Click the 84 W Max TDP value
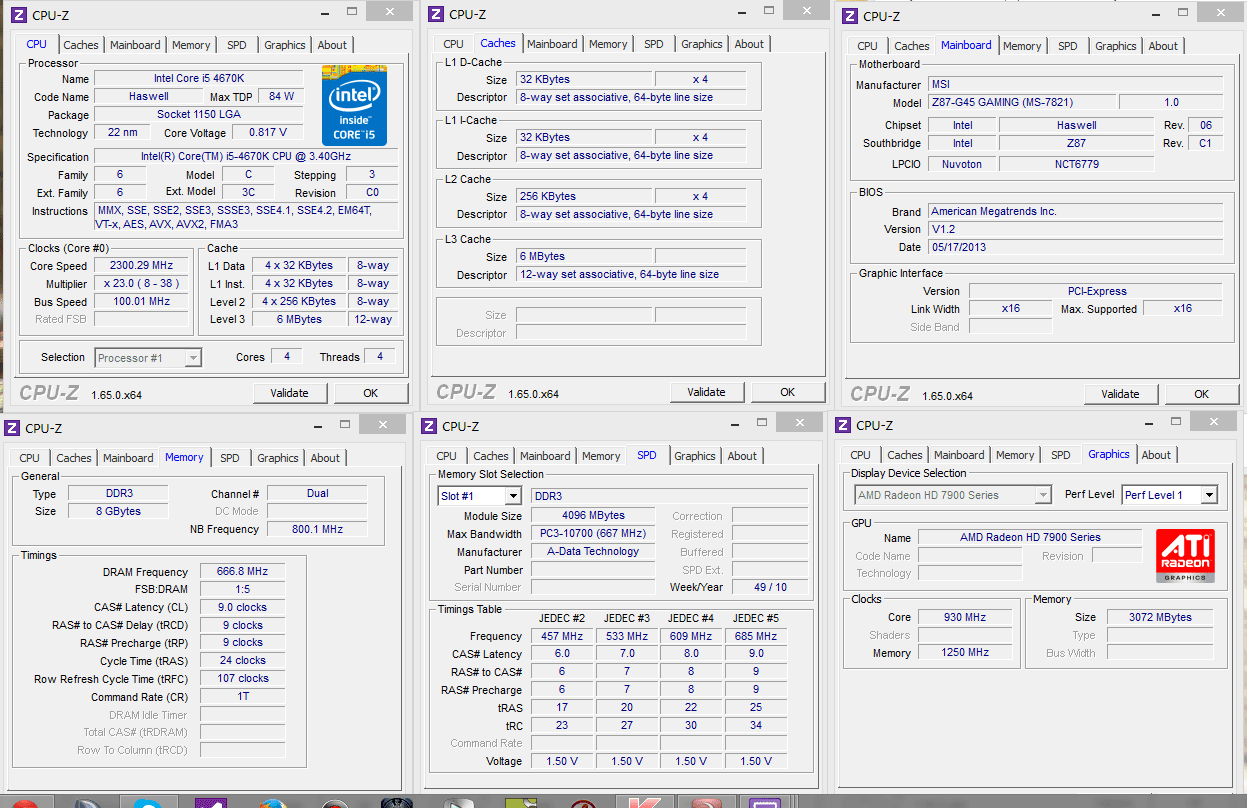This screenshot has height=808, width=1247. [x=282, y=97]
